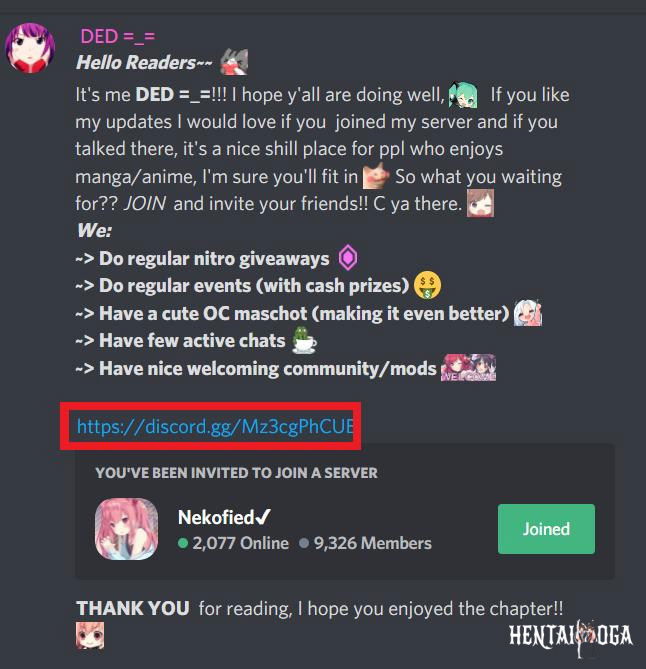The width and height of the screenshot is (646, 669).
Task: Open the DED =_= username
Action: pyautogui.click(x=117, y=36)
